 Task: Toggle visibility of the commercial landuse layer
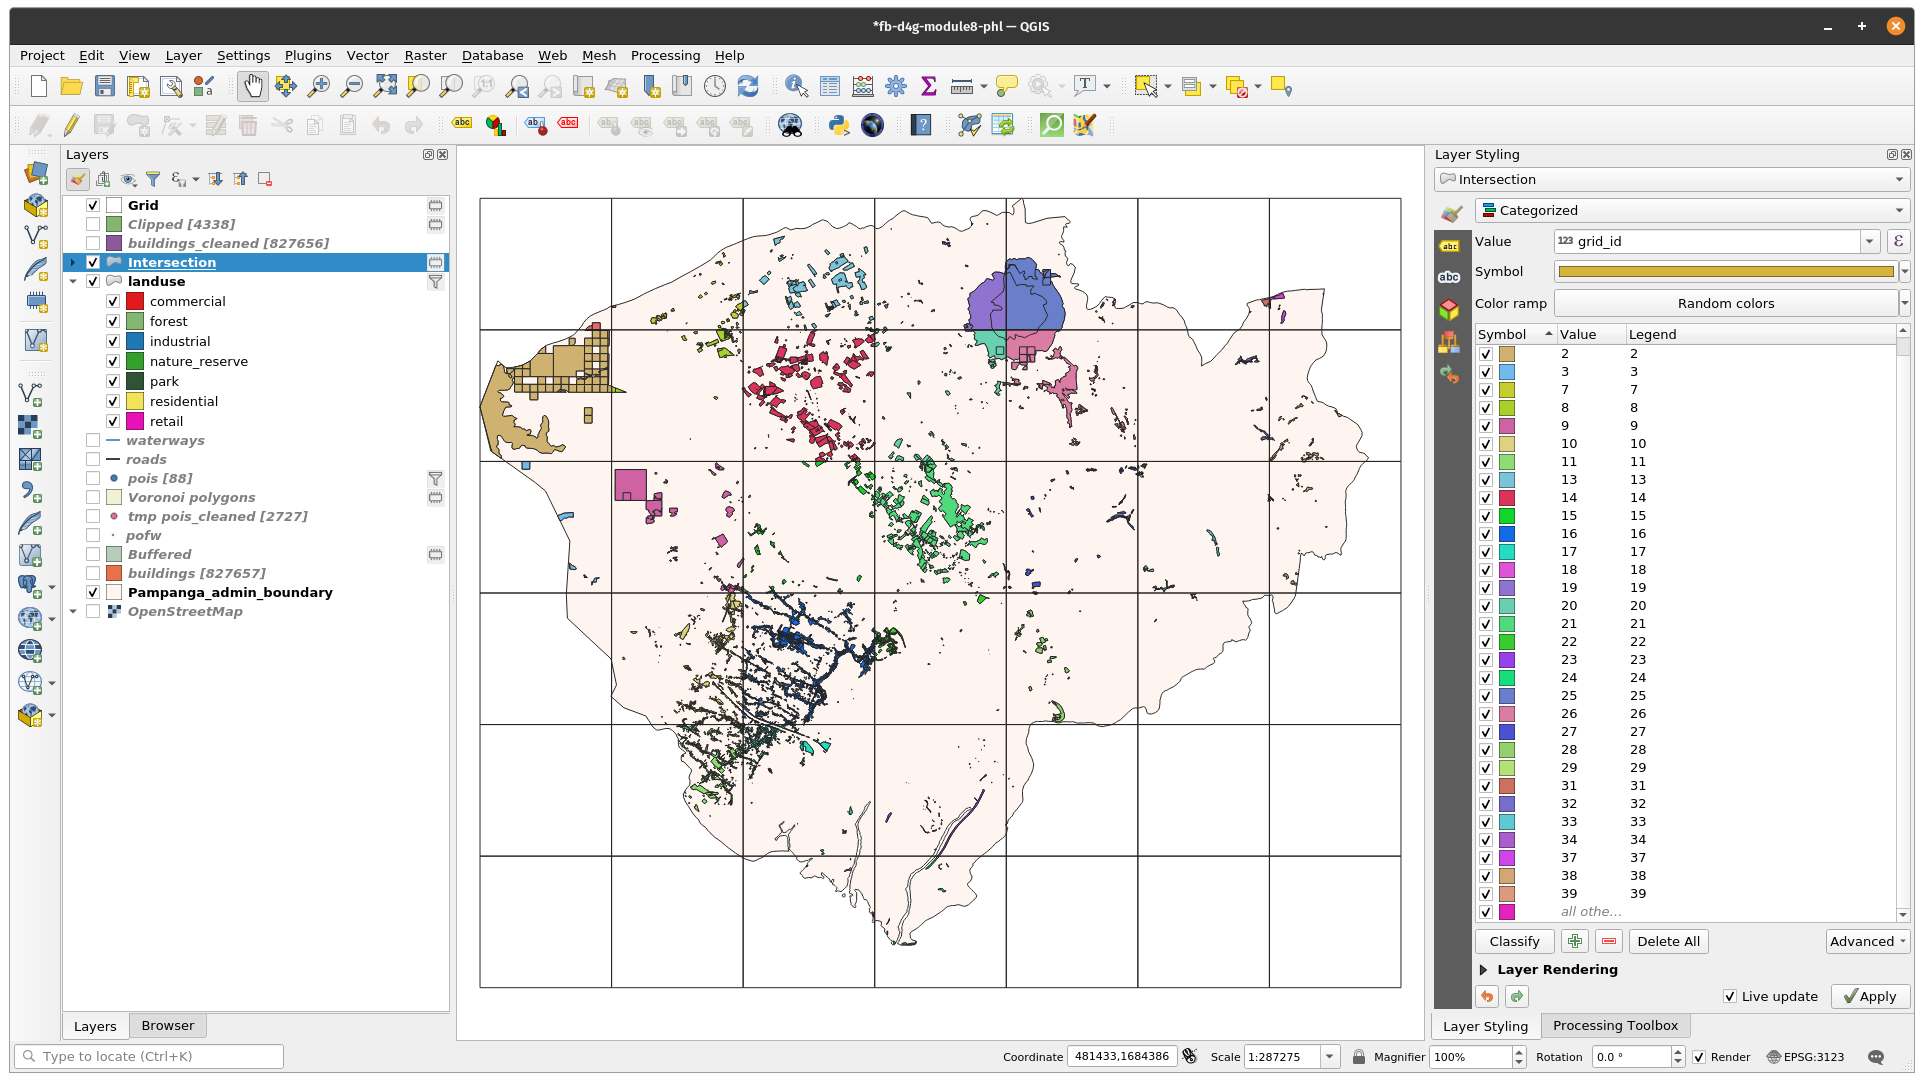(x=114, y=301)
